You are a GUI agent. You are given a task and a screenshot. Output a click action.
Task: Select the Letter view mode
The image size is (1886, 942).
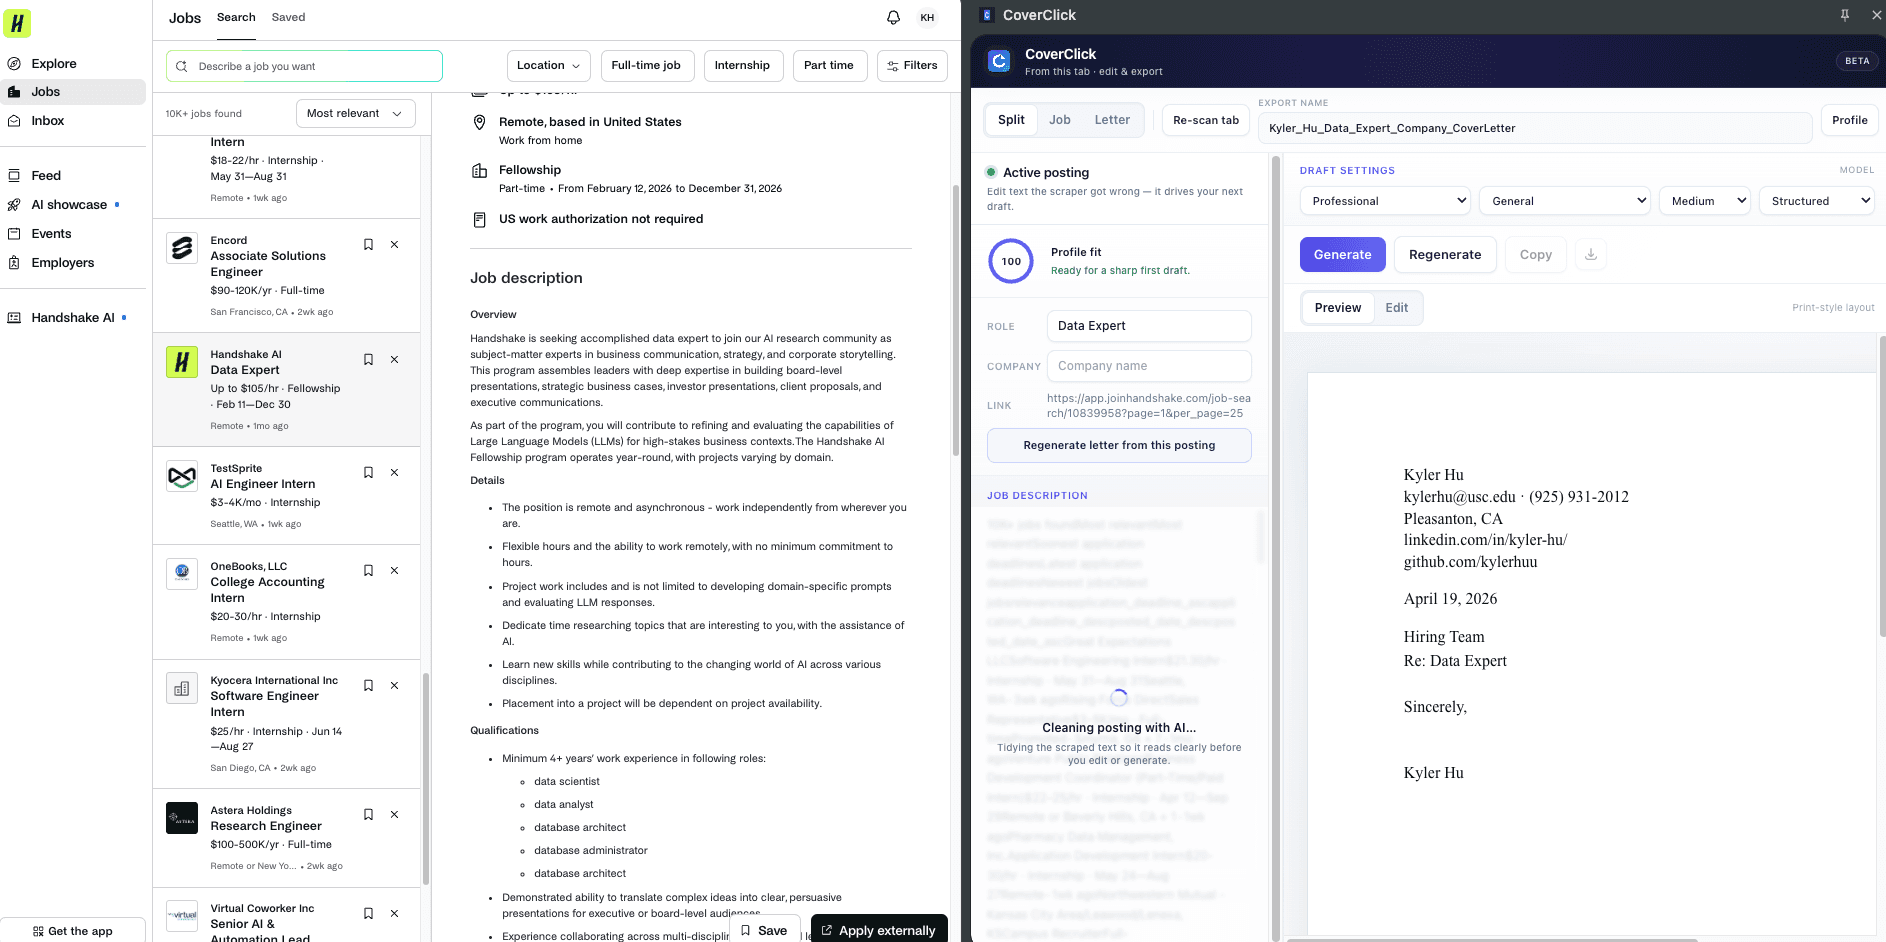[1112, 120]
